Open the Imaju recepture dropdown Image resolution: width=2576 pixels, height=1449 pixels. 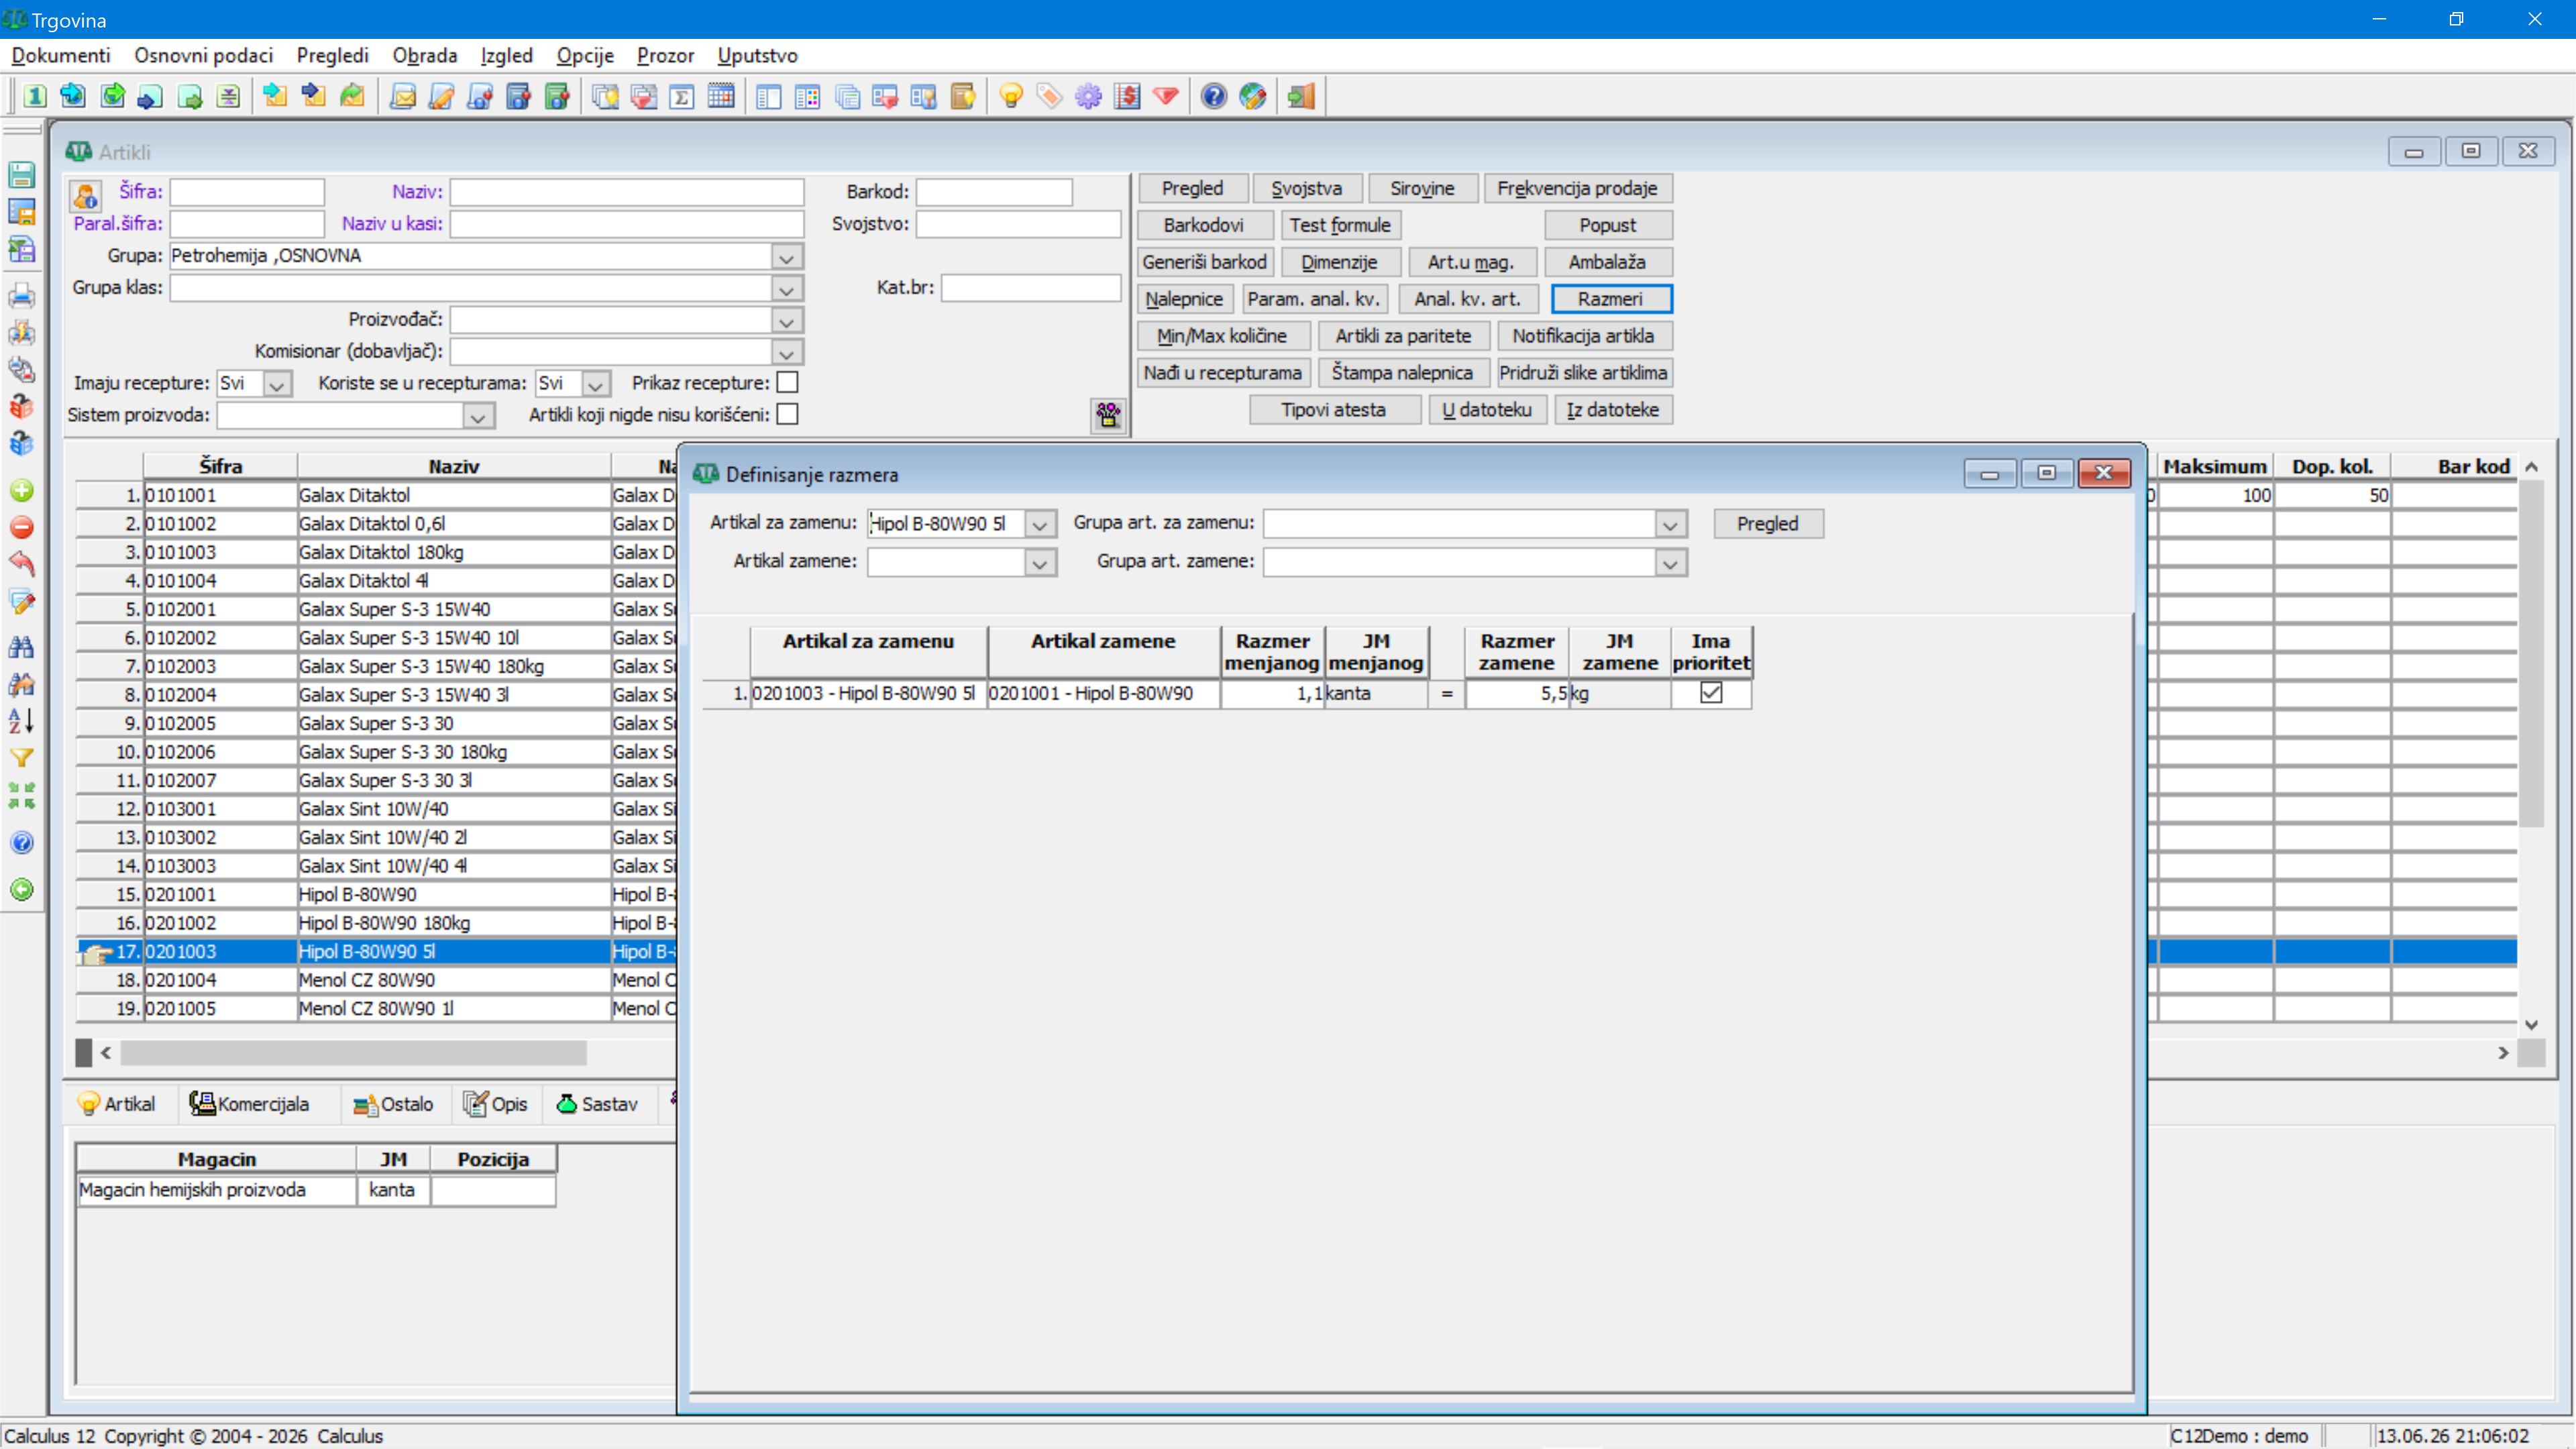tap(277, 384)
